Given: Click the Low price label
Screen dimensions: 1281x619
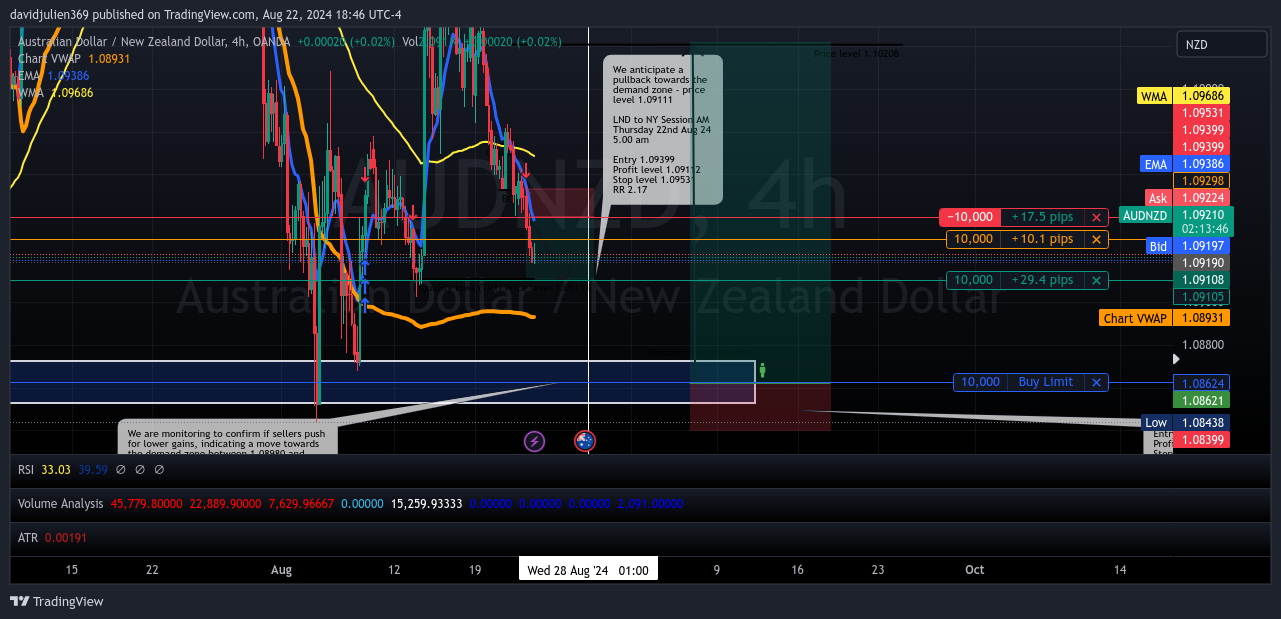Looking at the screenshot, I should click(x=1156, y=423).
